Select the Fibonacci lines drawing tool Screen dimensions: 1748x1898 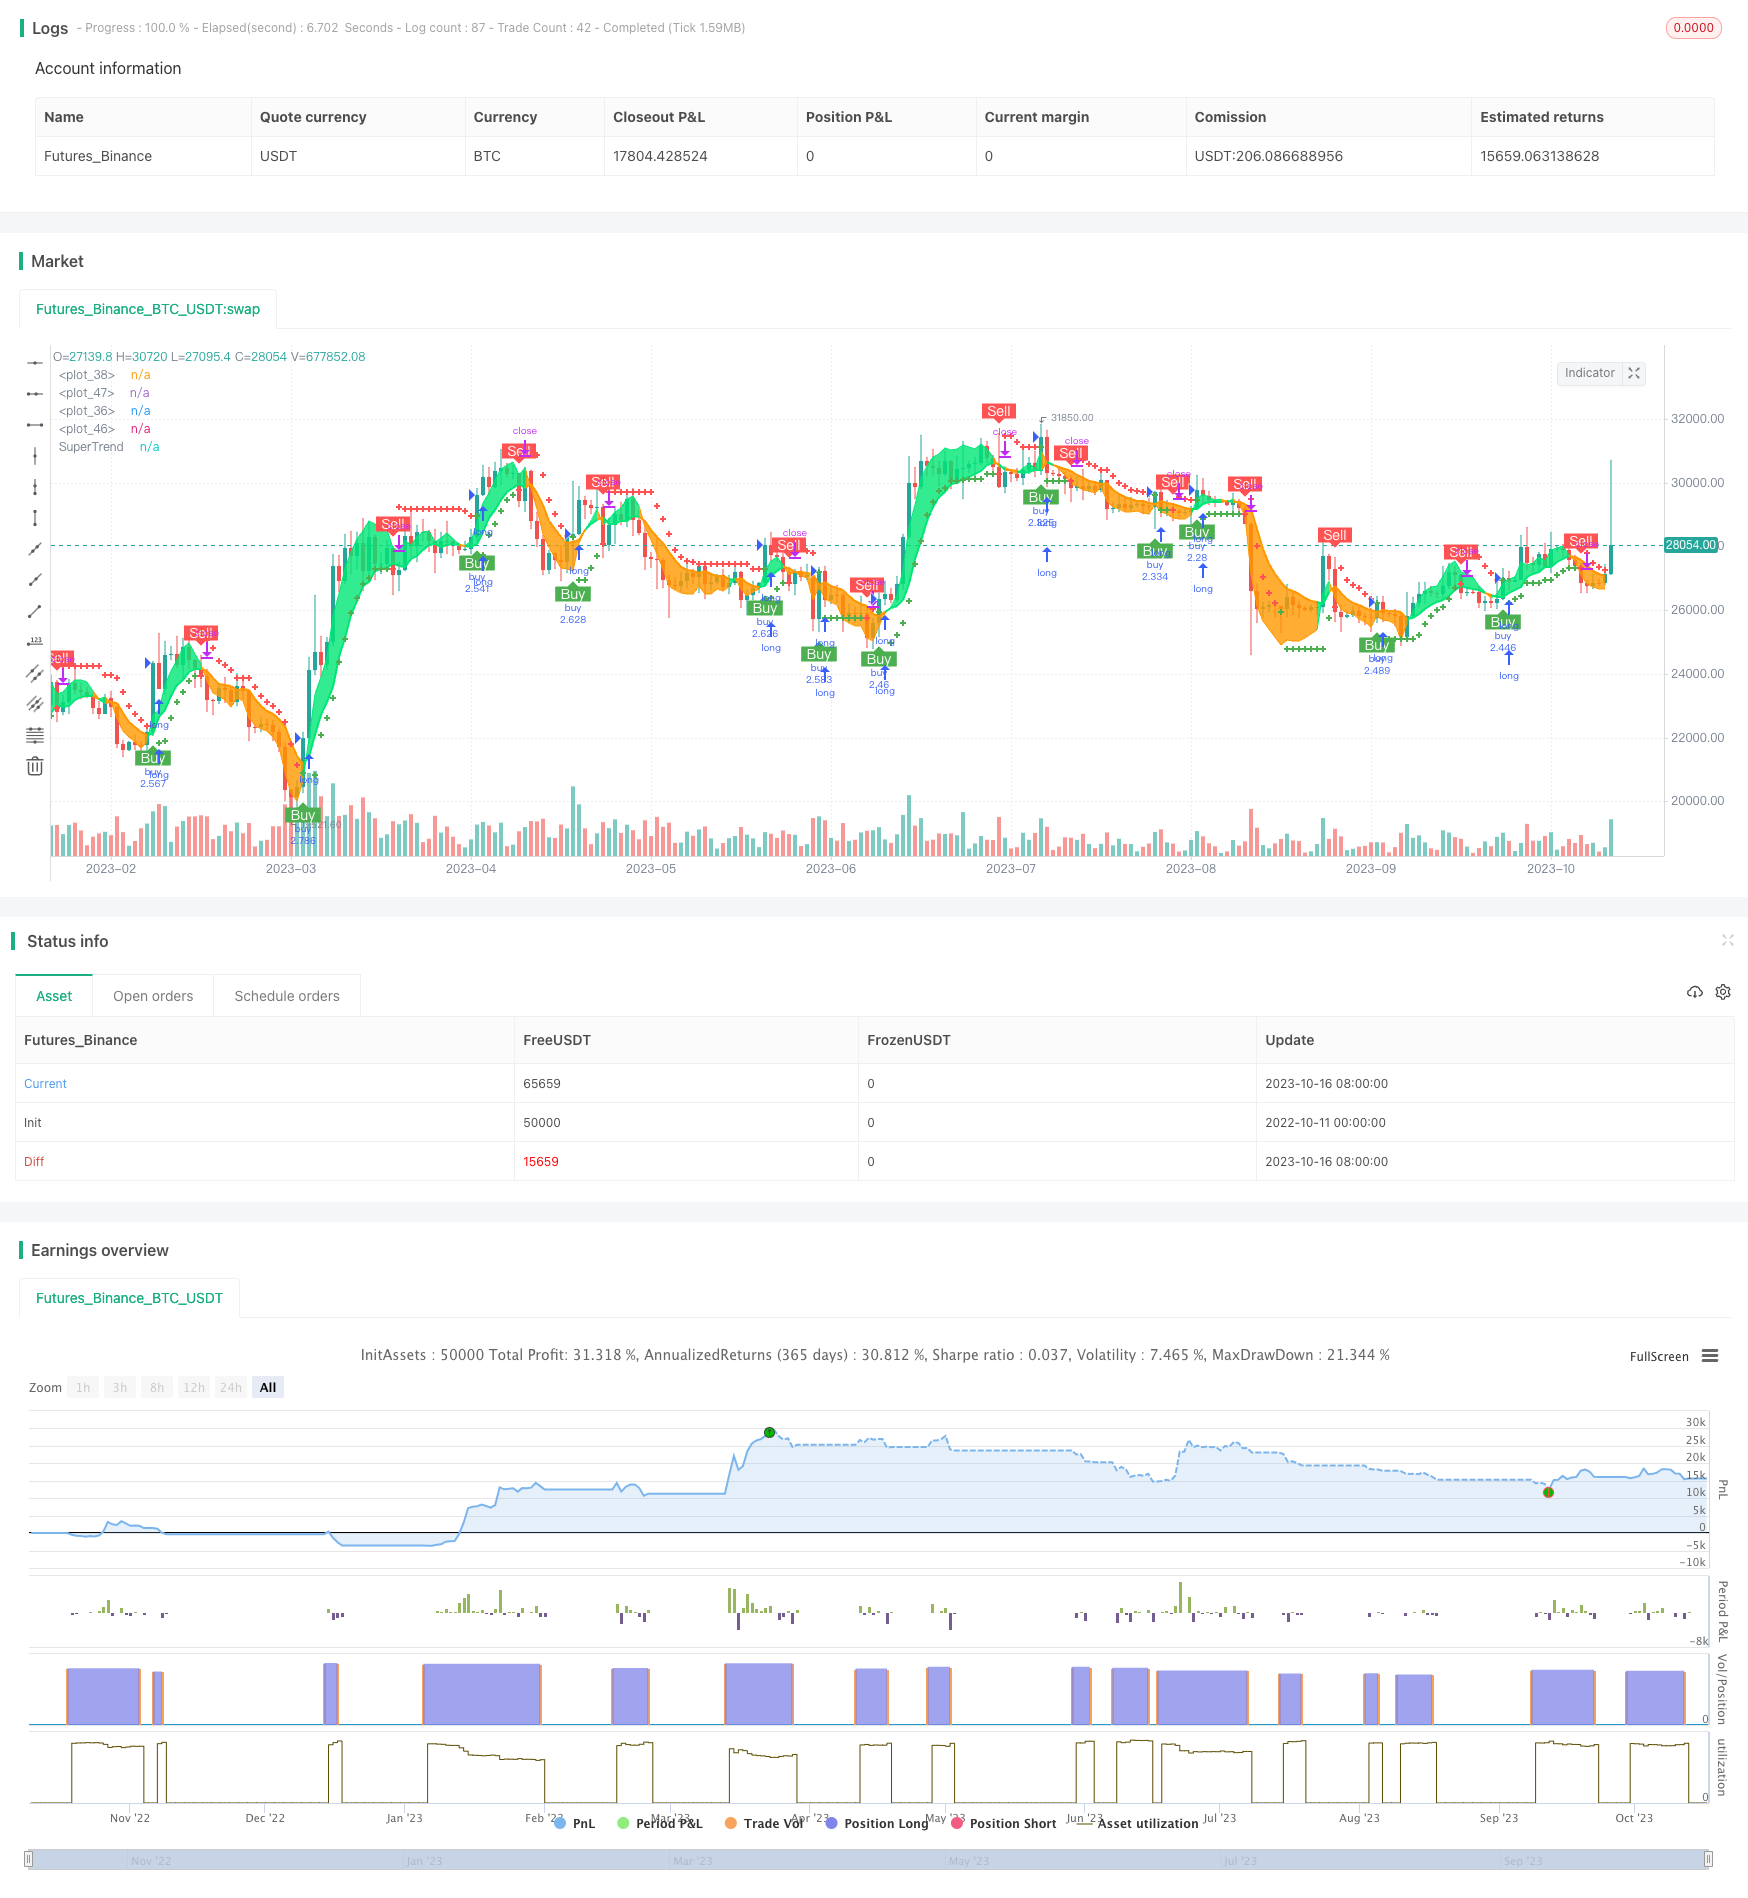coord(35,735)
